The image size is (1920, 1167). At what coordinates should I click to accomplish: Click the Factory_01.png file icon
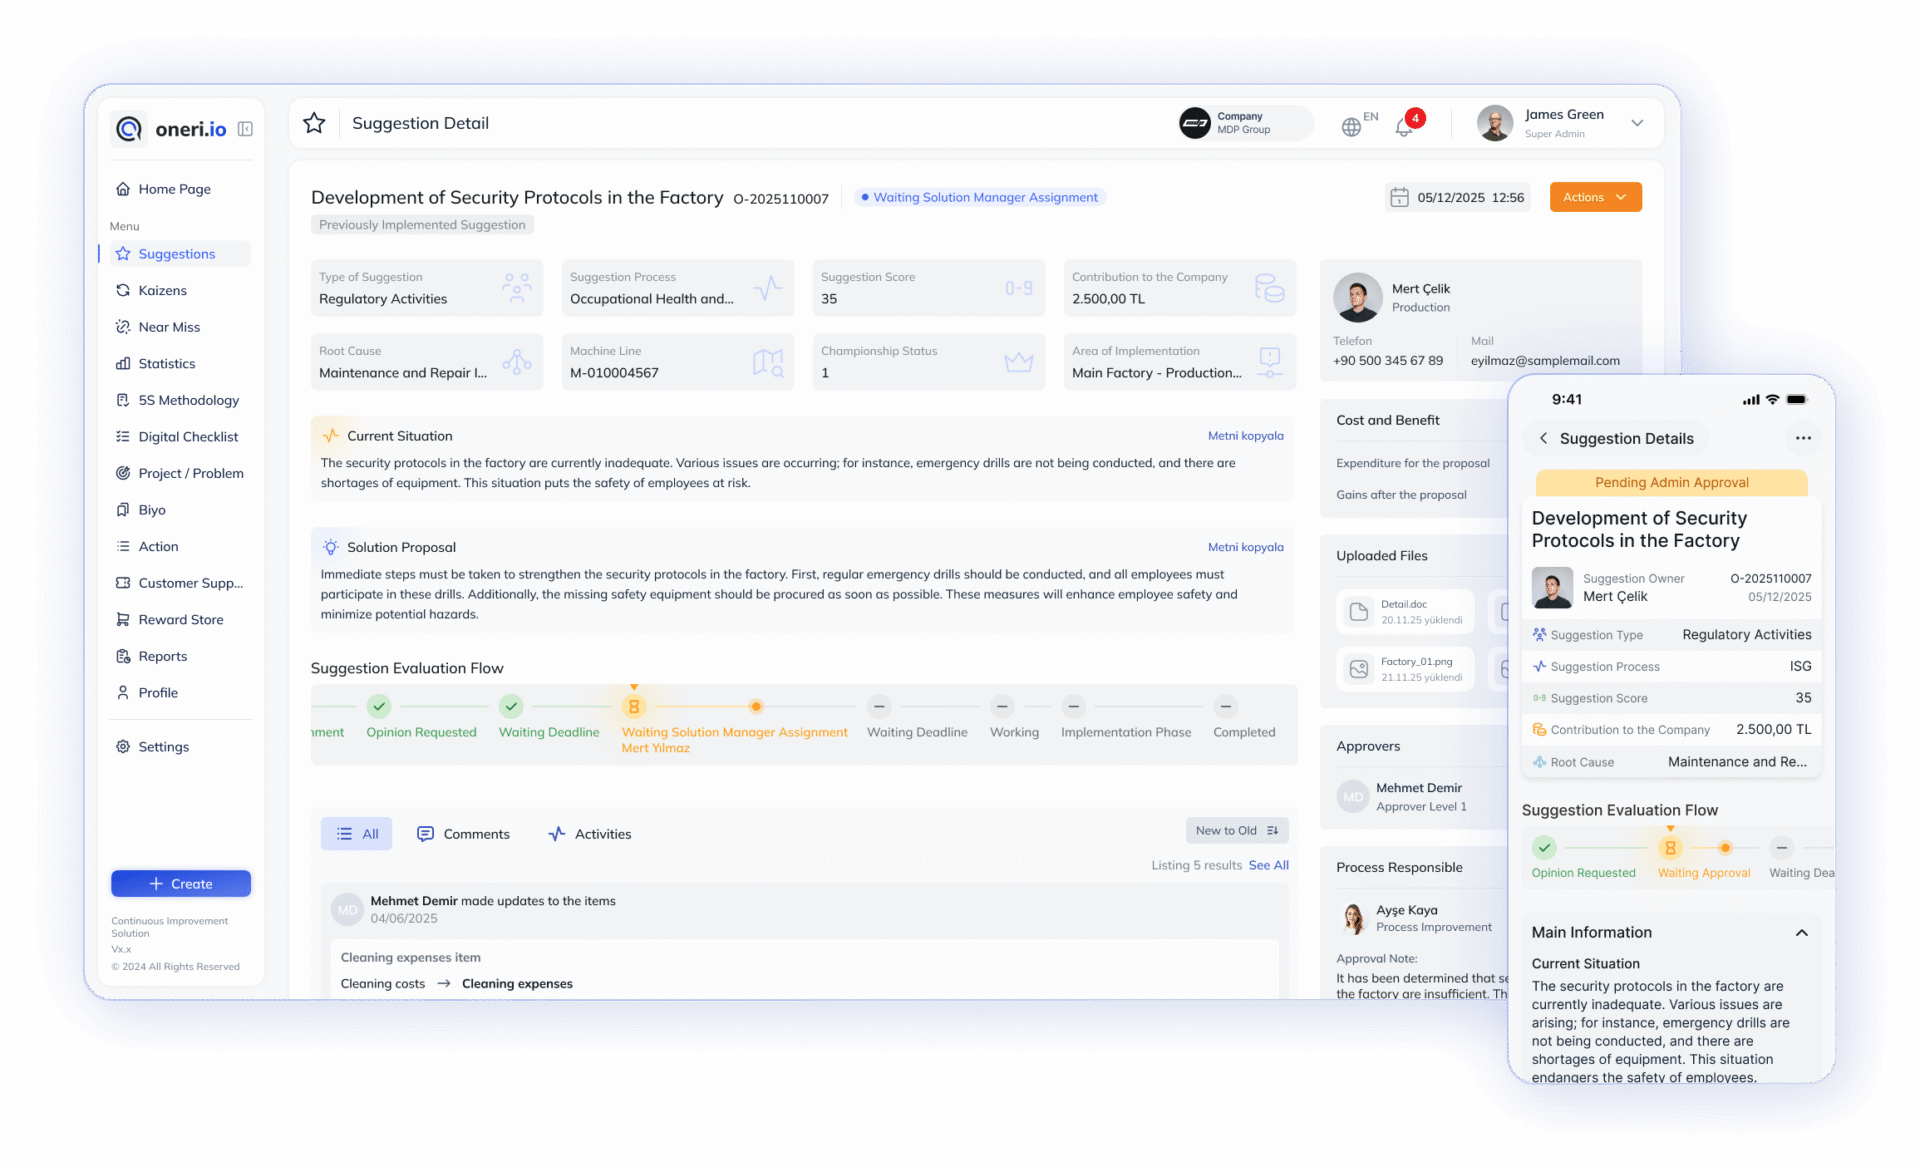click(1359, 669)
